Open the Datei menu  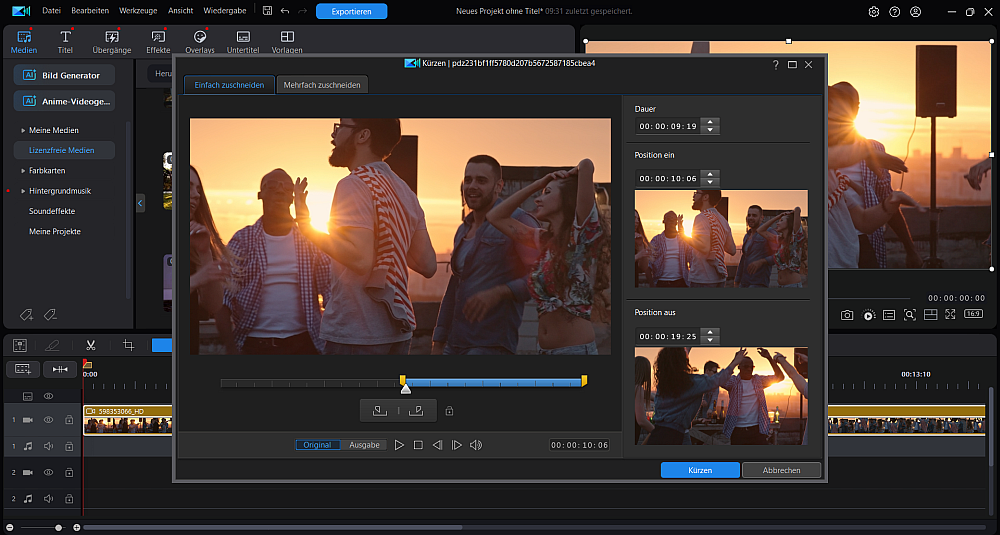pyautogui.click(x=52, y=11)
